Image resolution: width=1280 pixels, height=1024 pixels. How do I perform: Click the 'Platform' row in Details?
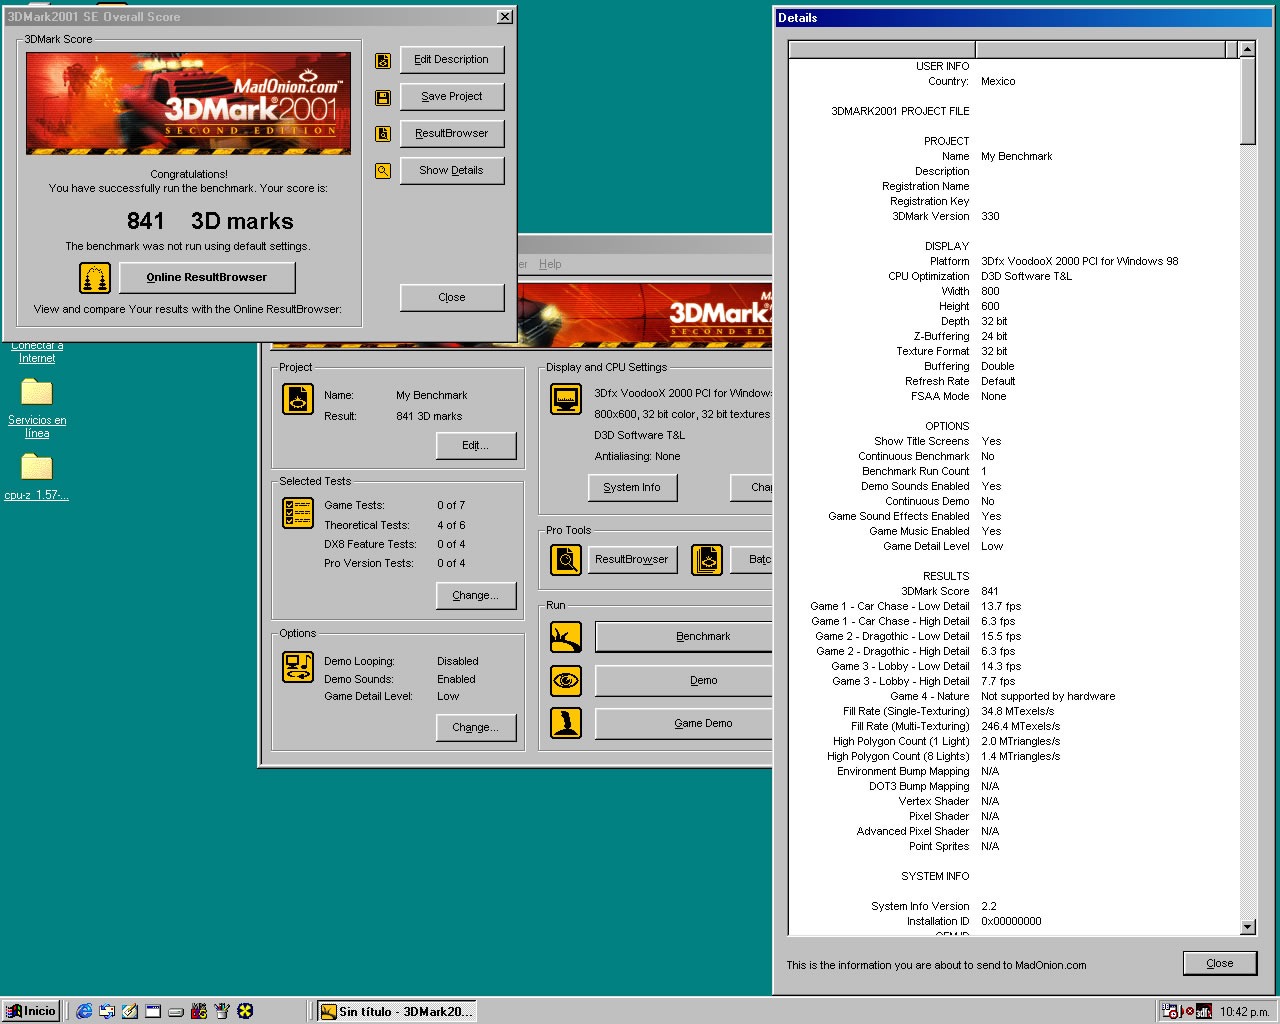1014,261
